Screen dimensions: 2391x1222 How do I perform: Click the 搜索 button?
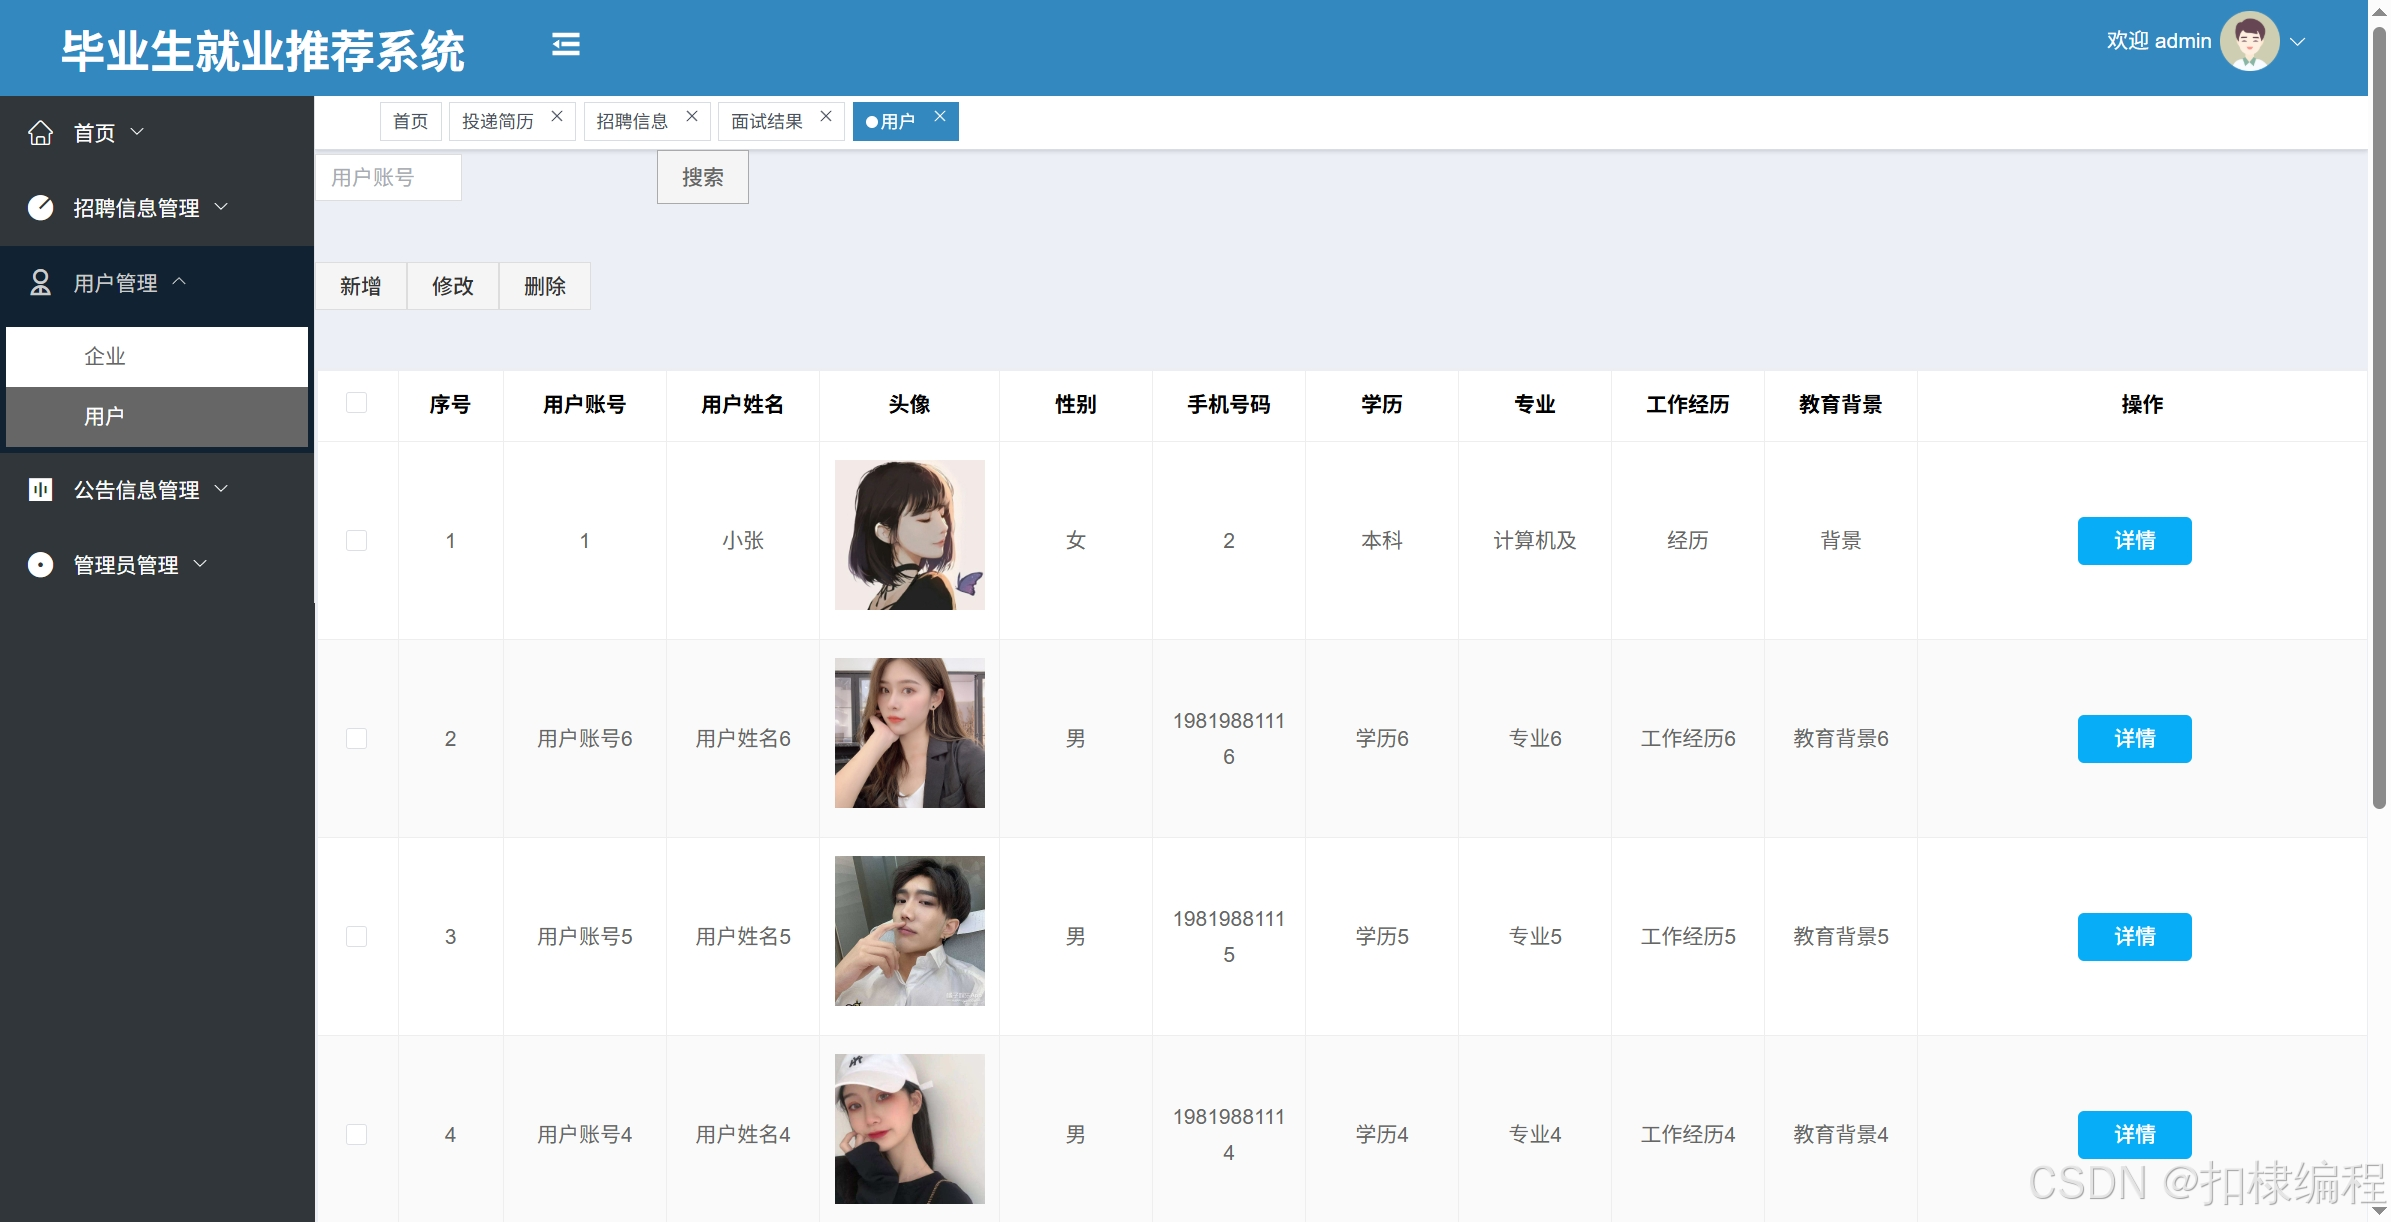[702, 177]
